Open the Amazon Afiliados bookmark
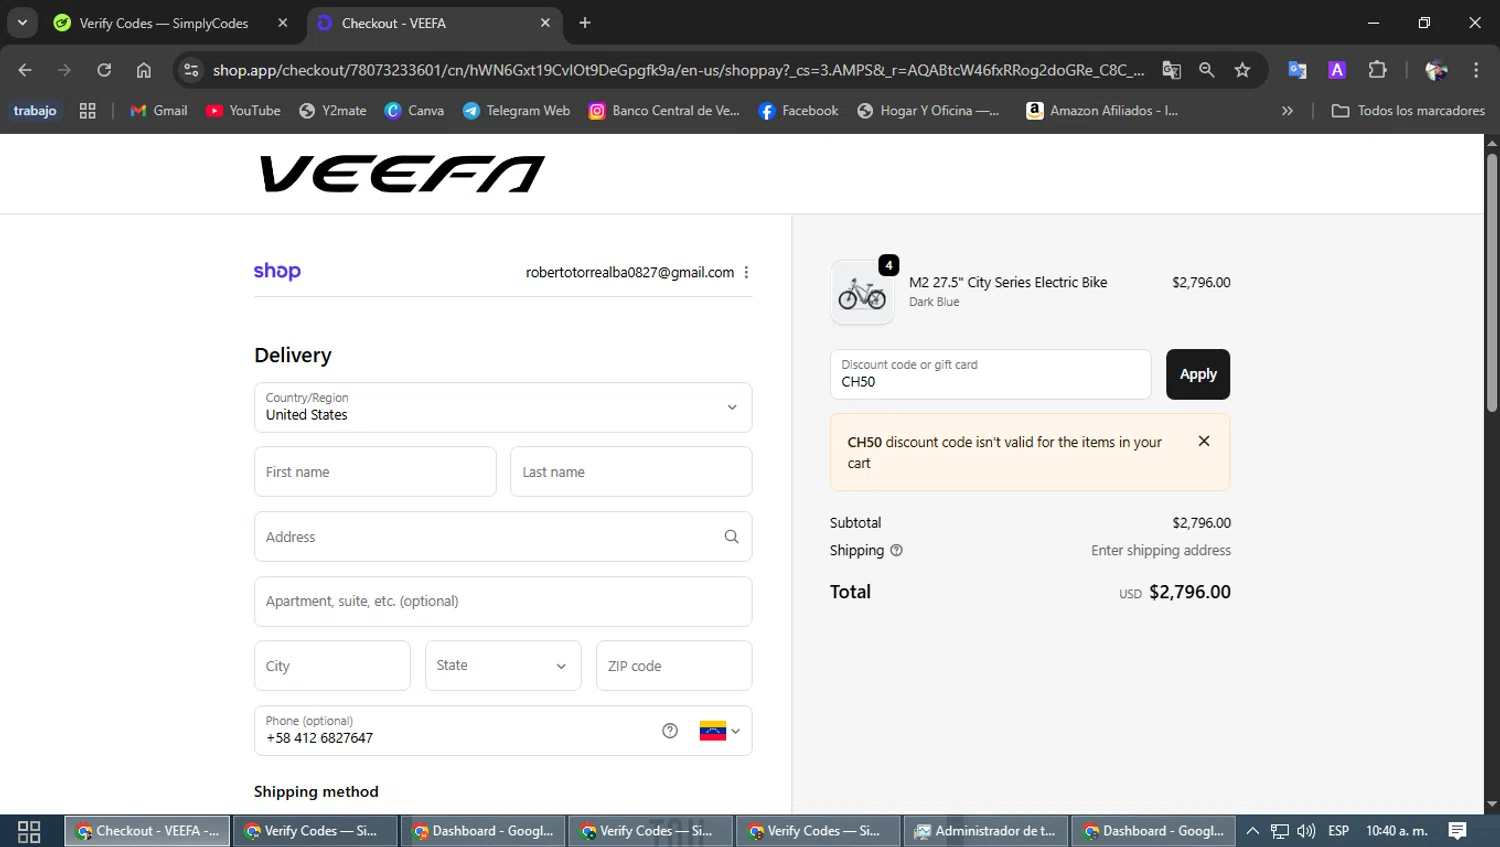Screen dimensions: 1500x847 click(1103, 111)
